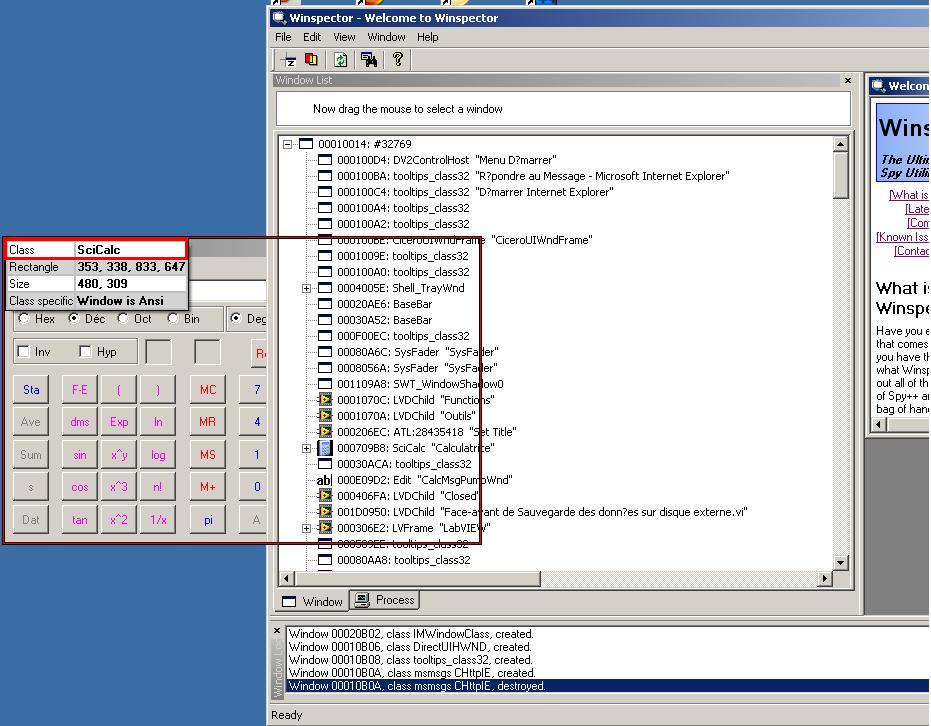Click the Process tab's computer icon
Screen dimensions: 931x726
(362, 600)
